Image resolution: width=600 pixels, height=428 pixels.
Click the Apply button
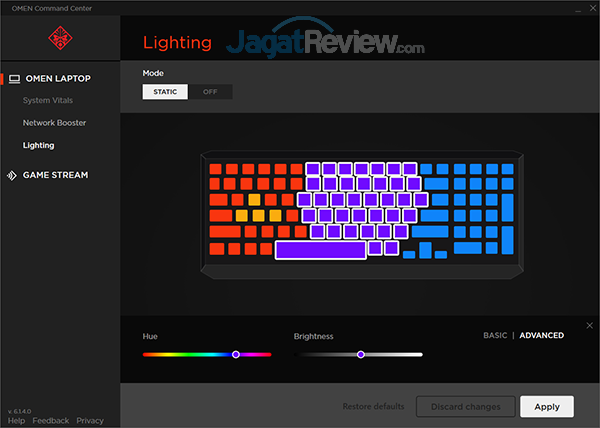click(x=547, y=407)
